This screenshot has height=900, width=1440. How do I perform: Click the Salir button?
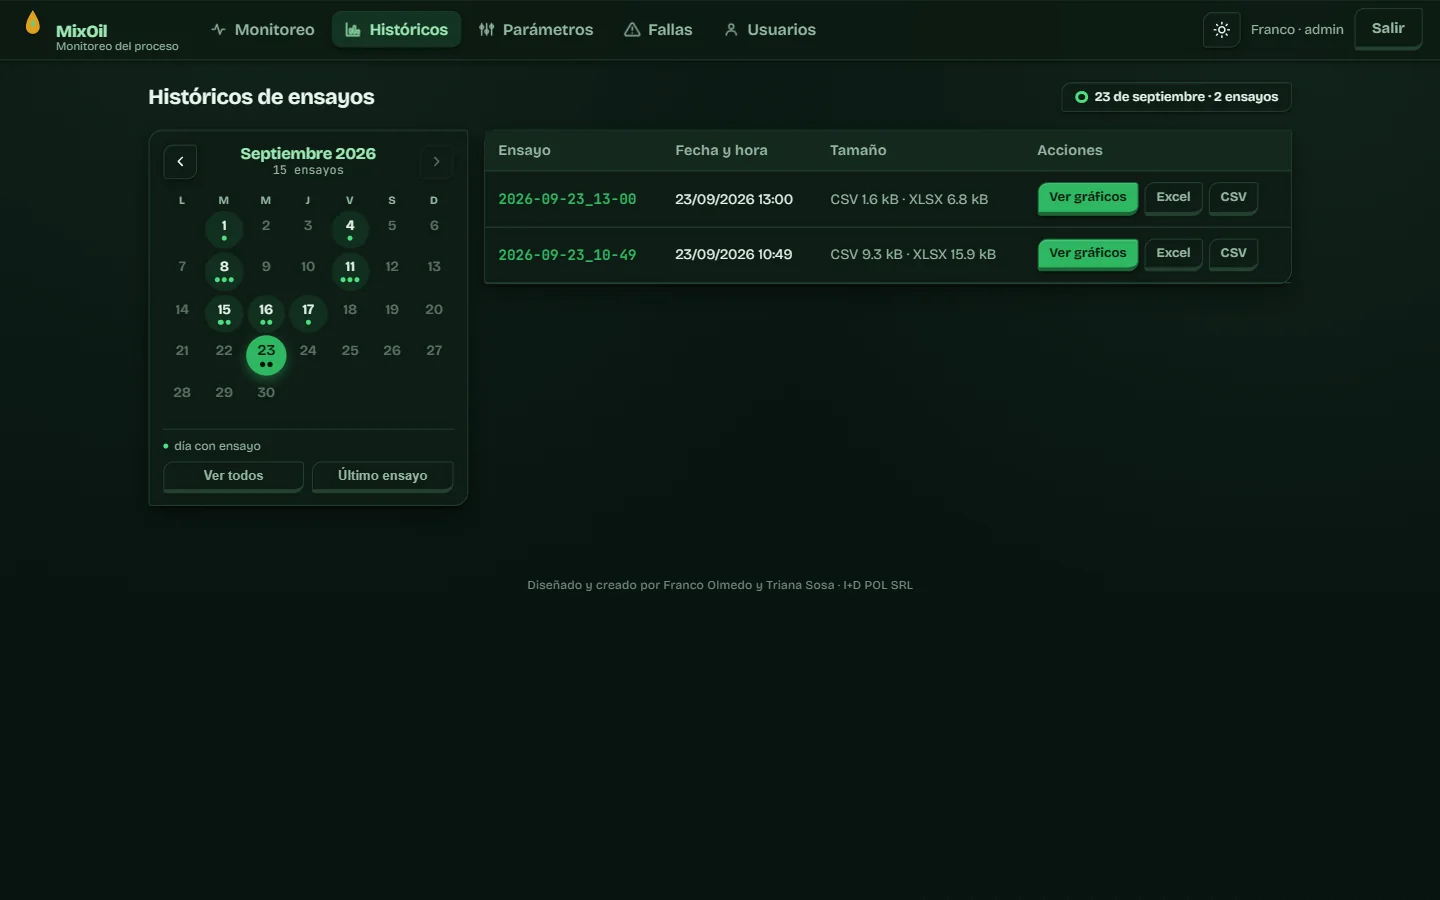(1388, 29)
